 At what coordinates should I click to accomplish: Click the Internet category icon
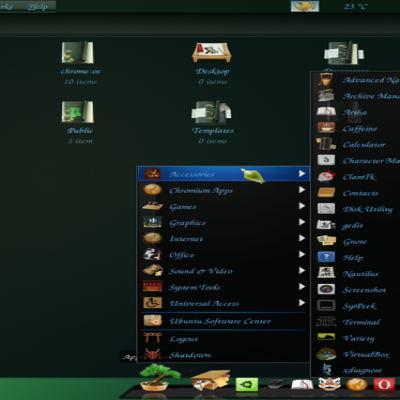(x=152, y=238)
